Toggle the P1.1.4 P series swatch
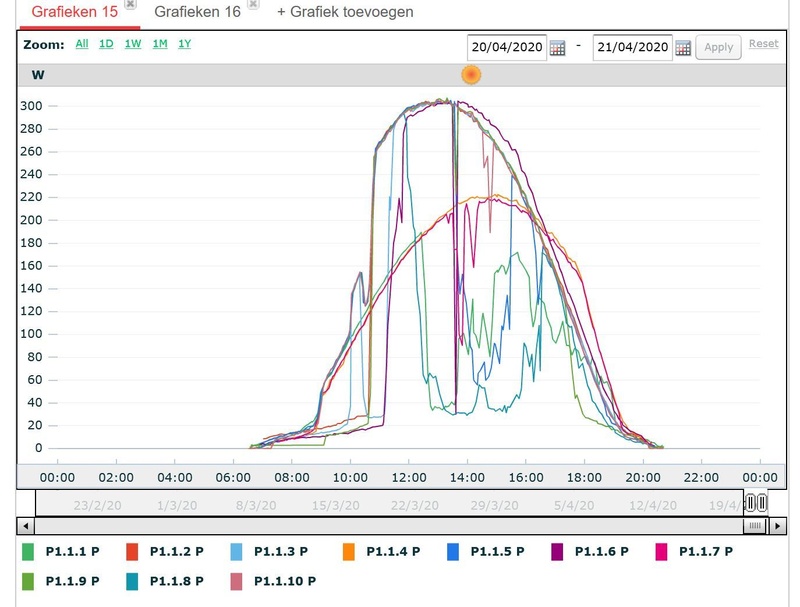800x607 pixels. click(x=349, y=552)
